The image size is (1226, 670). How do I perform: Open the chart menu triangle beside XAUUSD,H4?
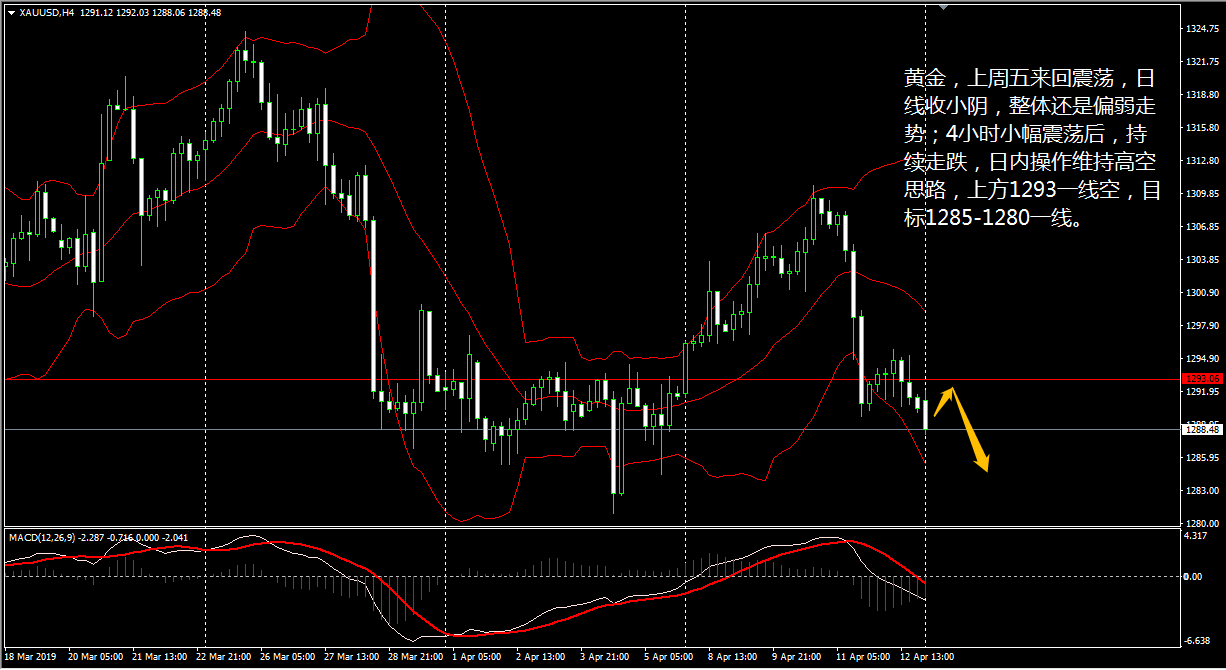pyautogui.click(x=11, y=13)
